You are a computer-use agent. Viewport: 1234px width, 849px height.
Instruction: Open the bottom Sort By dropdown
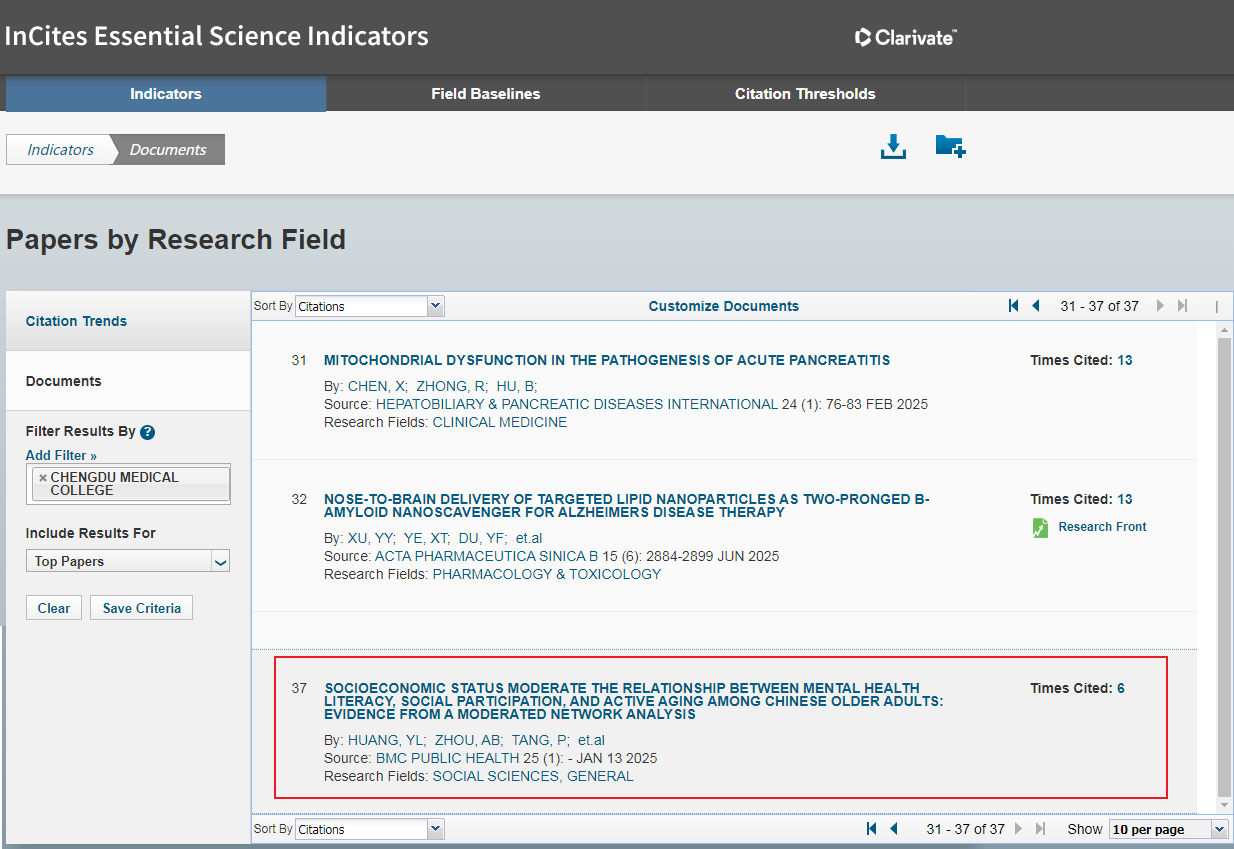click(x=369, y=829)
